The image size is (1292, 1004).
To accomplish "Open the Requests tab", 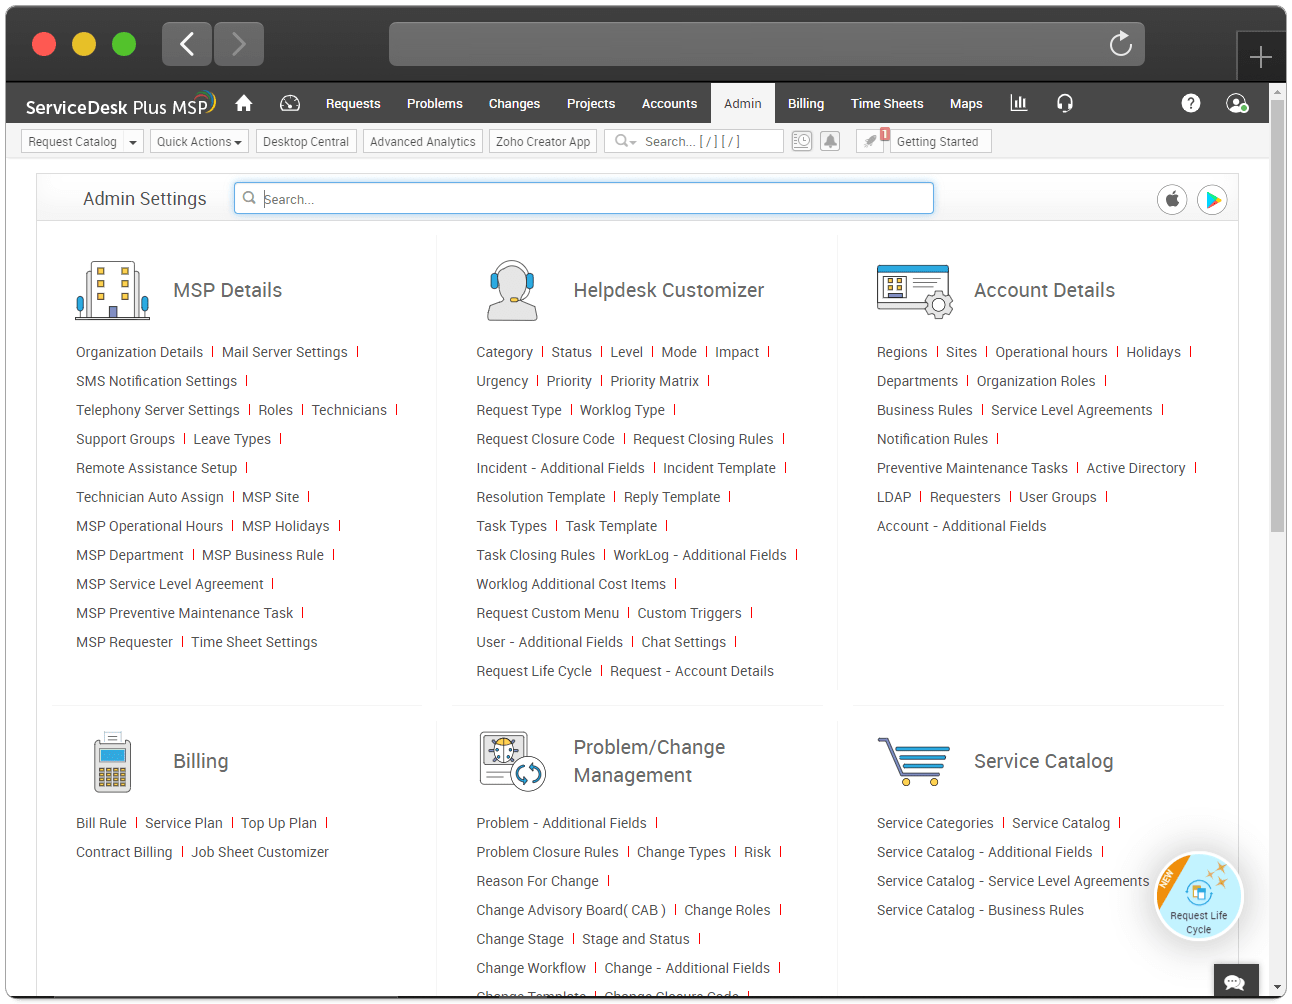I will 353,103.
